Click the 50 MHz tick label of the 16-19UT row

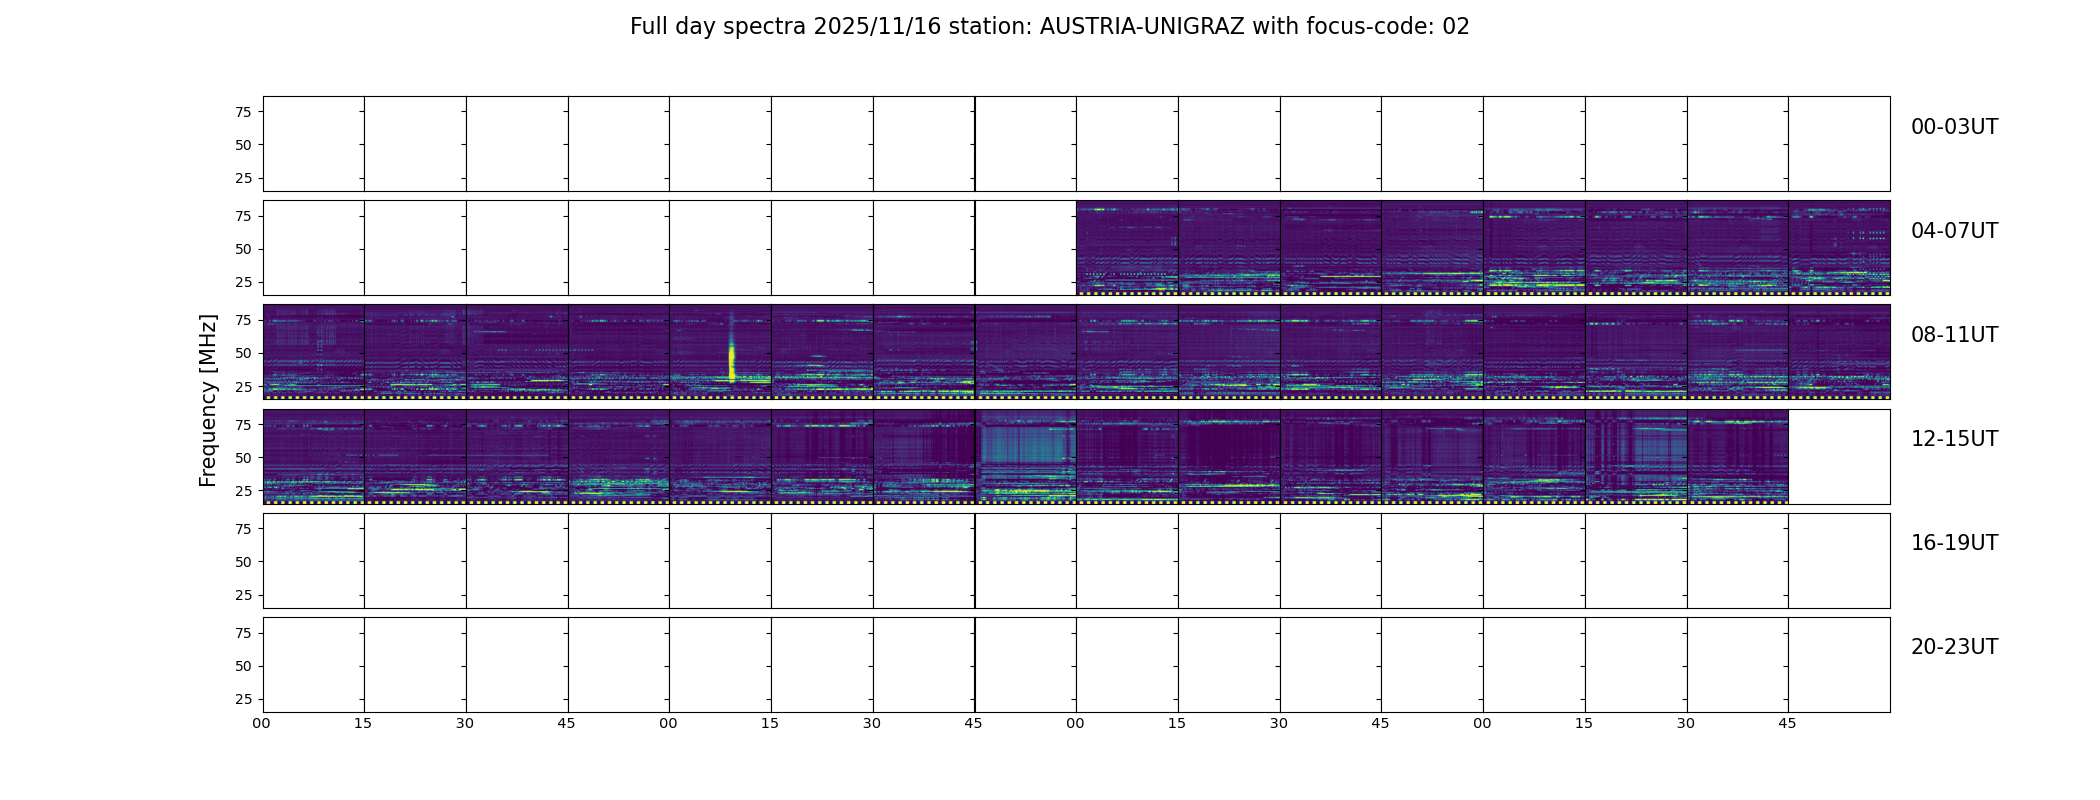pyautogui.click(x=243, y=562)
